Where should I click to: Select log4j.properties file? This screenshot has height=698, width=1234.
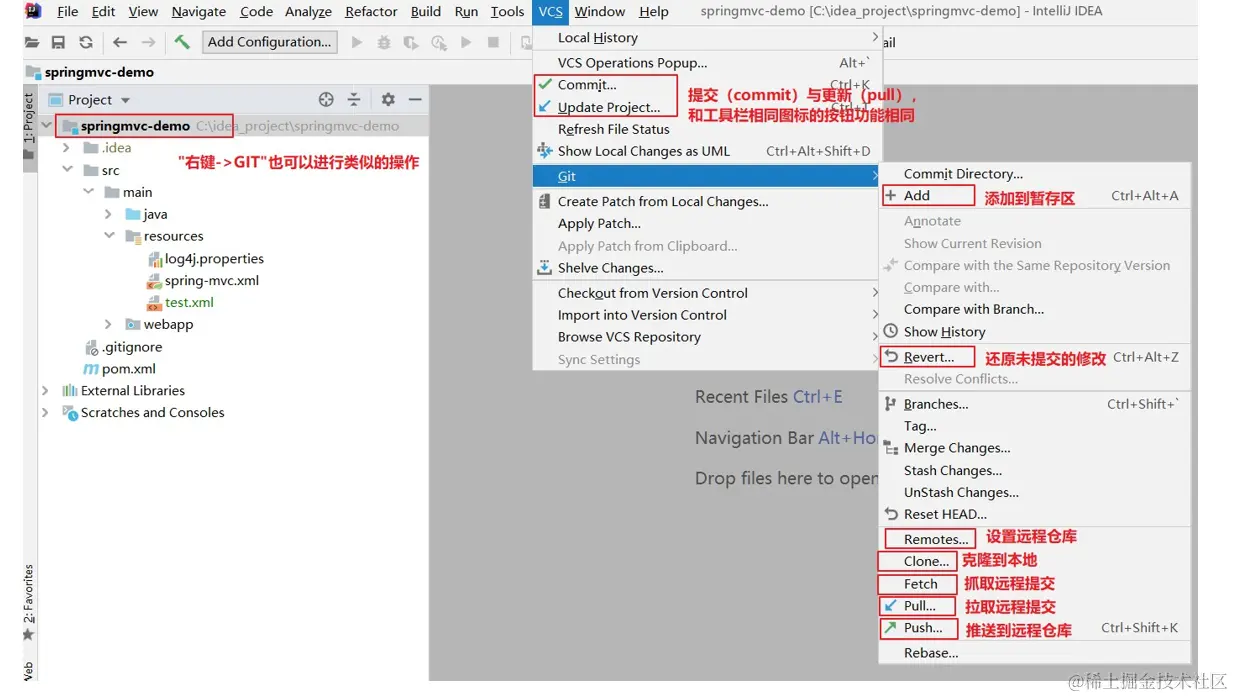[x=206, y=258]
